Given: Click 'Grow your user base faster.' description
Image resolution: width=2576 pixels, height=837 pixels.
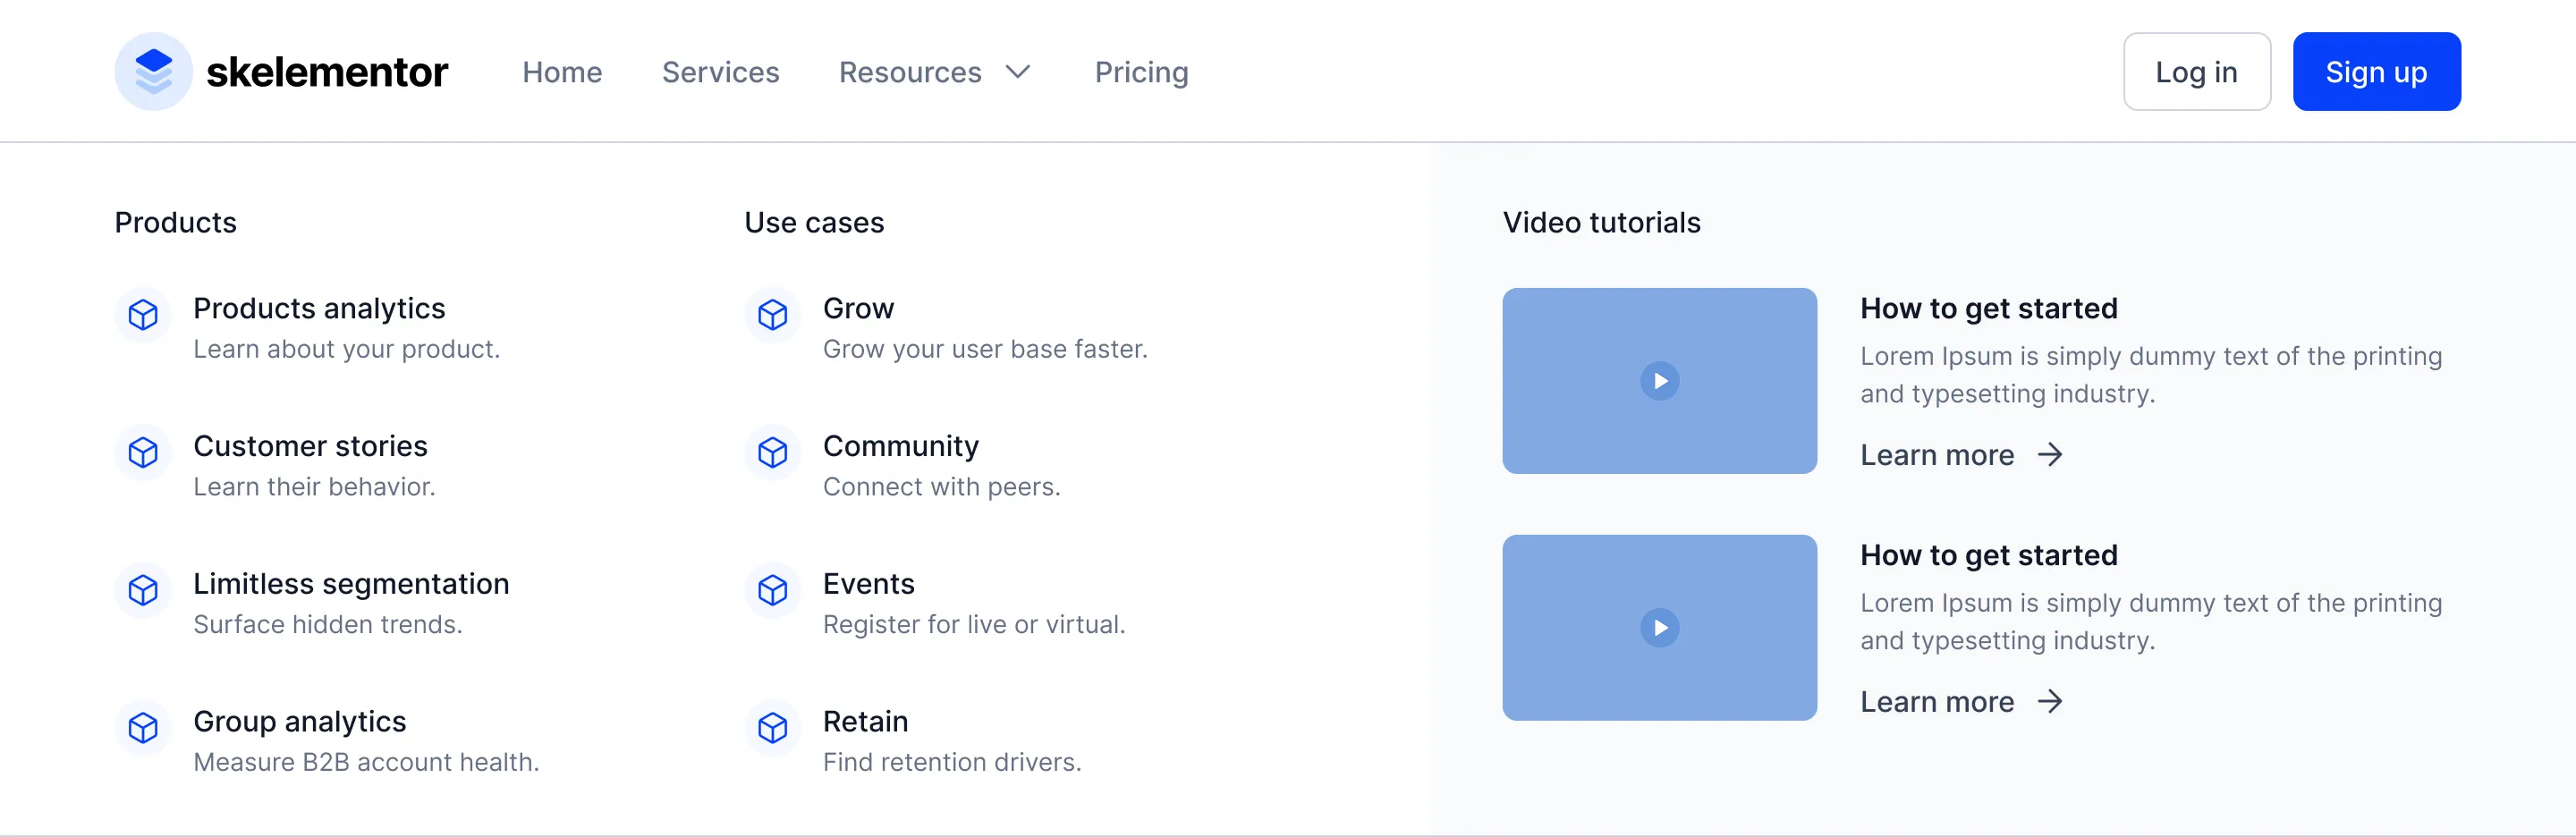Looking at the screenshot, I should coord(985,349).
